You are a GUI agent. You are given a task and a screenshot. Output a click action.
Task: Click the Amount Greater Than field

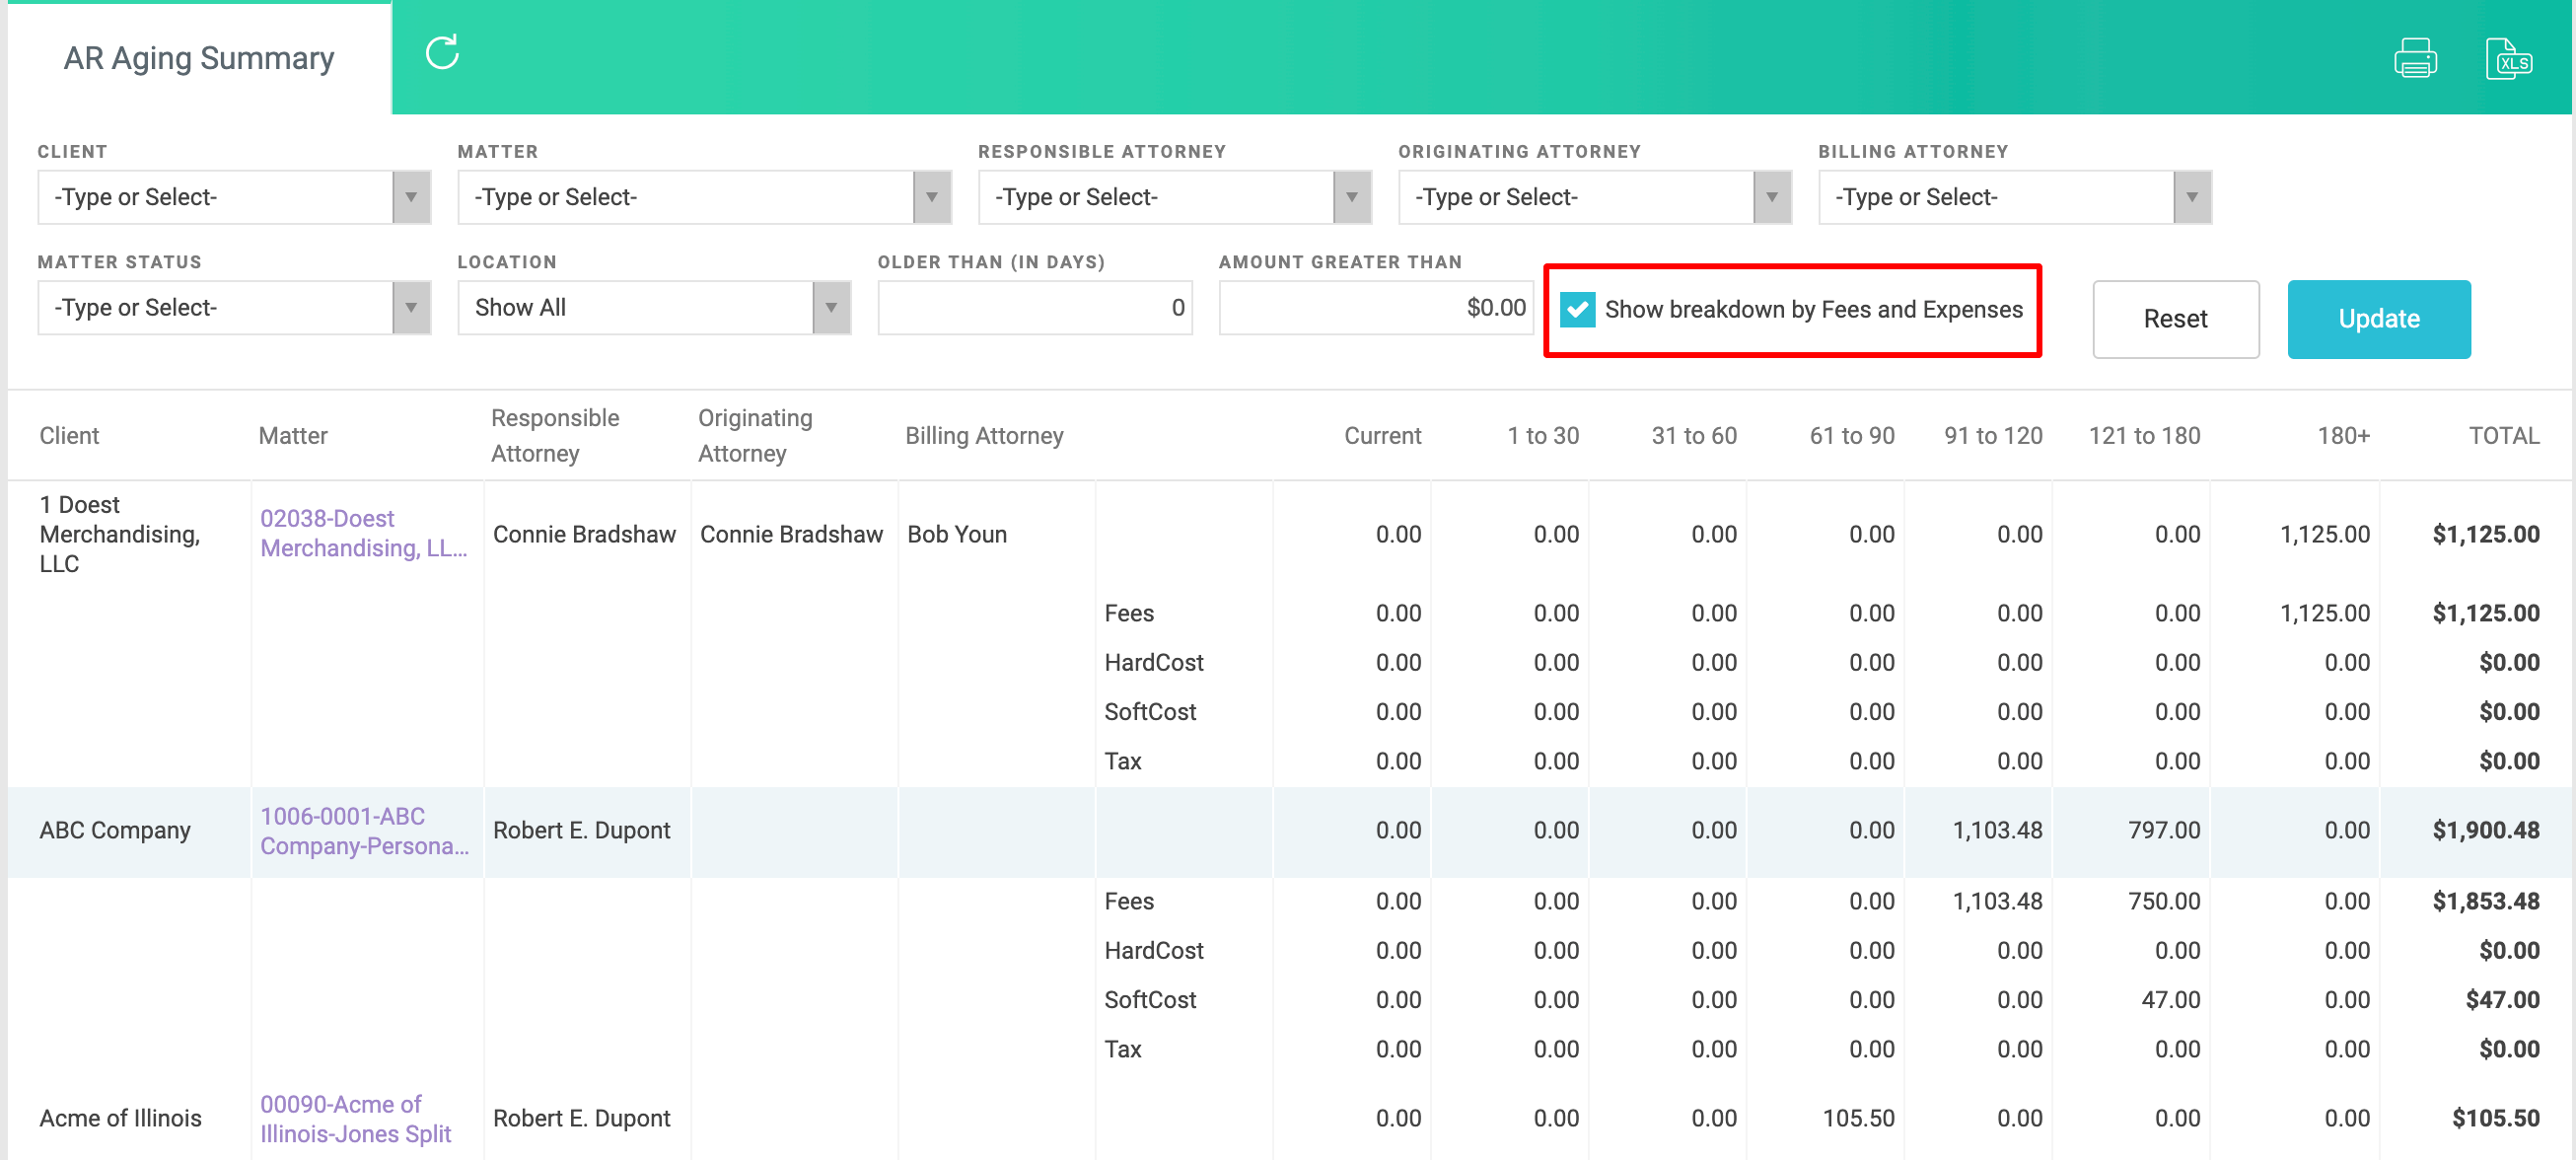(1374, 307)
